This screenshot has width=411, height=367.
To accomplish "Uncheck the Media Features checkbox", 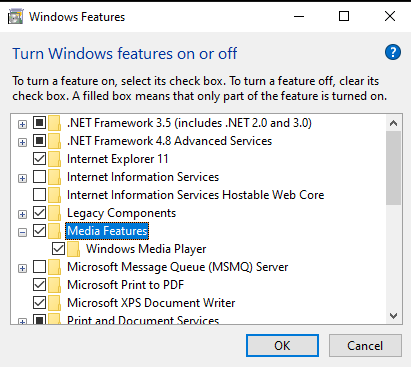I will (x=39, y=231).
